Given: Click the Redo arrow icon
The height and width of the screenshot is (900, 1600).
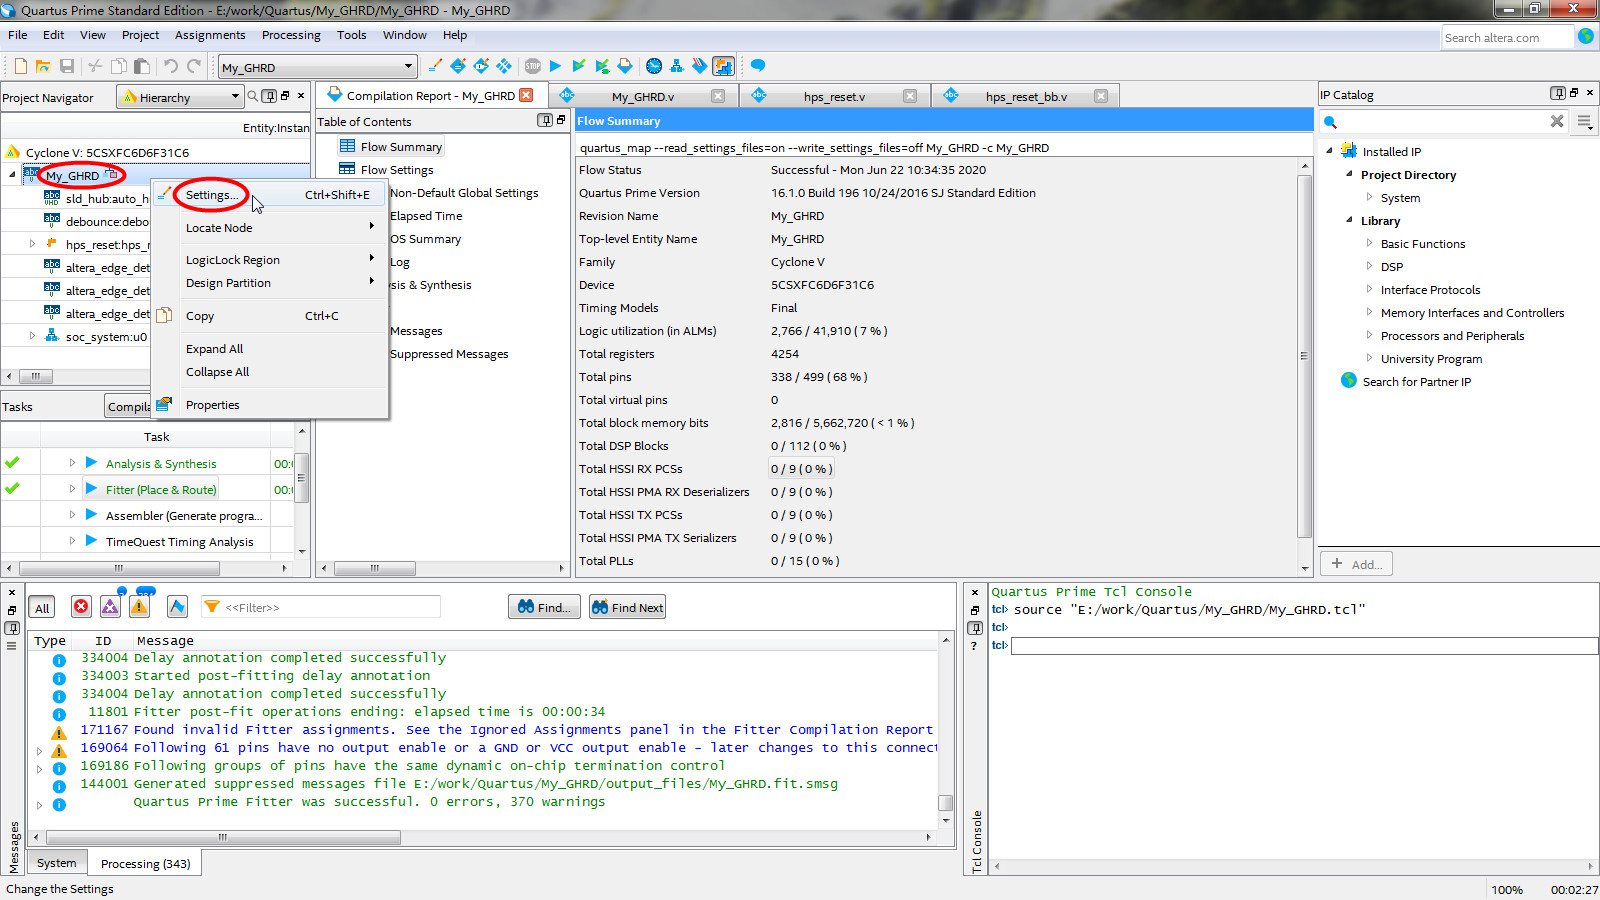Looking at the screenshot, I should coord(194,66).
